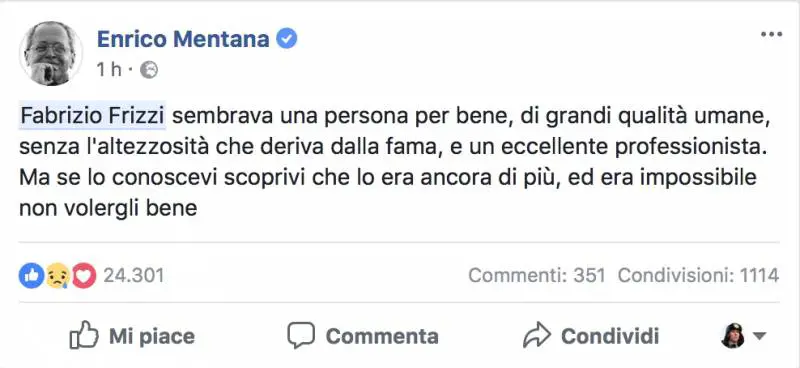This screenshot has height=368, width=800.
Task: Click the sad crying reaction emoji
Action: 58,276
